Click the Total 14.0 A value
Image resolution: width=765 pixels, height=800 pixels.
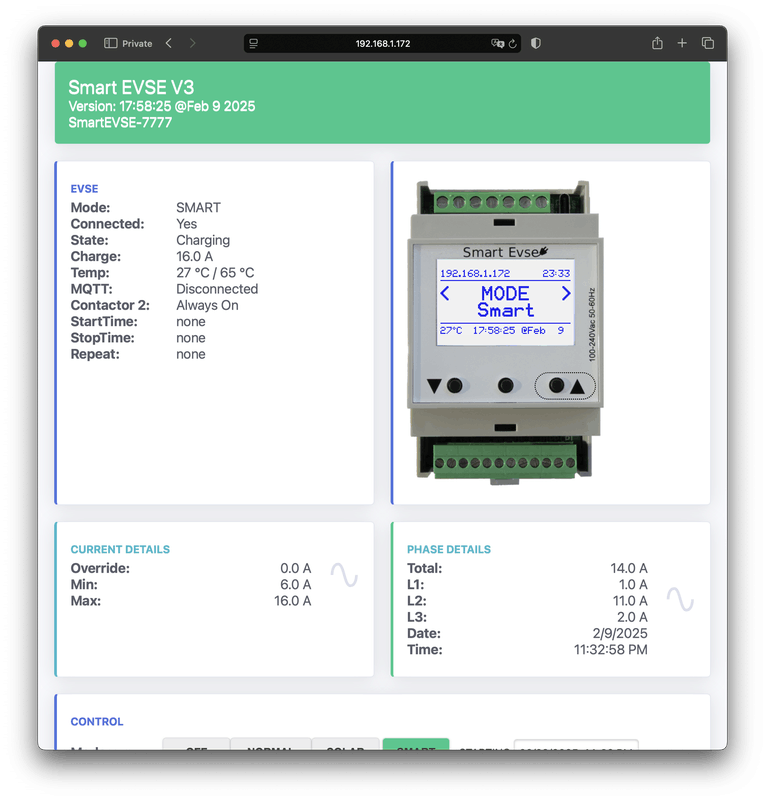[629, 568]
